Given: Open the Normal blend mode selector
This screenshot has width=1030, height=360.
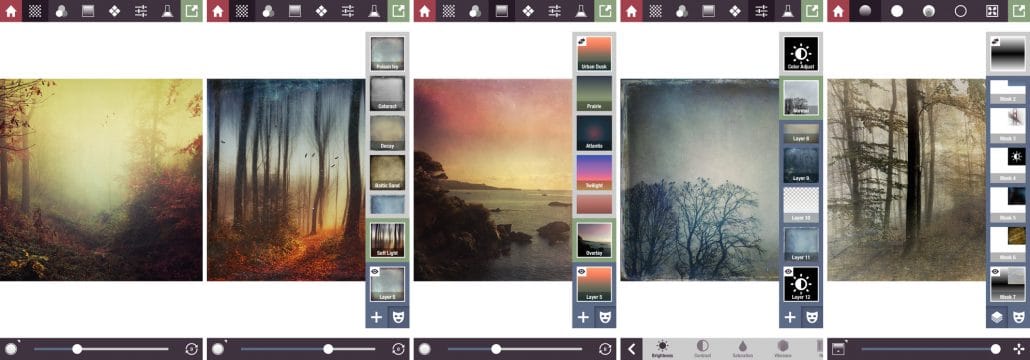Looking at the screenshot, I should click(x=801, y=97).
